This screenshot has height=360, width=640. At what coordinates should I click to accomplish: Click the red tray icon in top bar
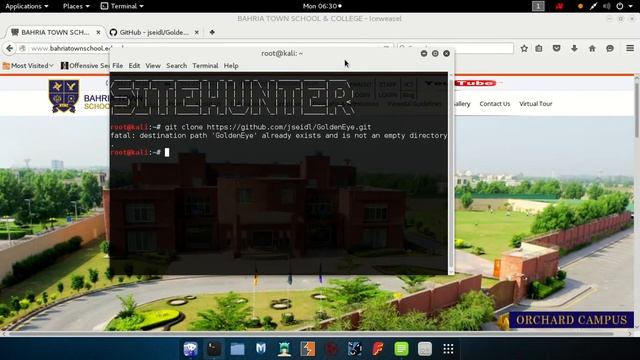(559, 6)
